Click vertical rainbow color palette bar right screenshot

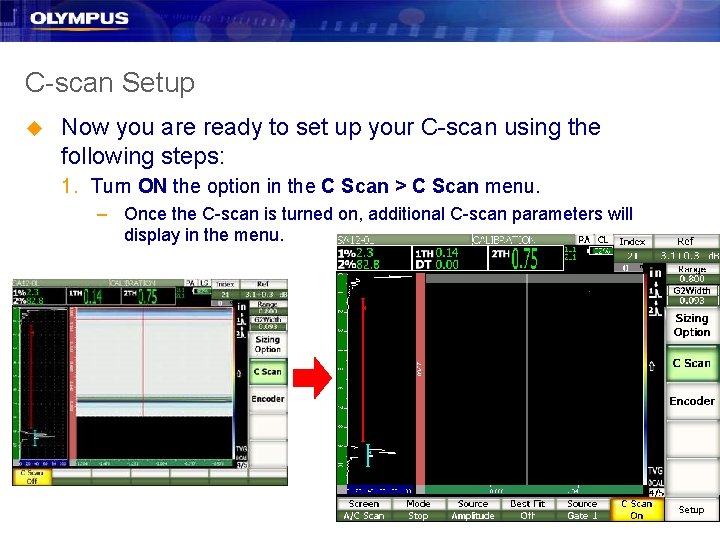[645, 381]
